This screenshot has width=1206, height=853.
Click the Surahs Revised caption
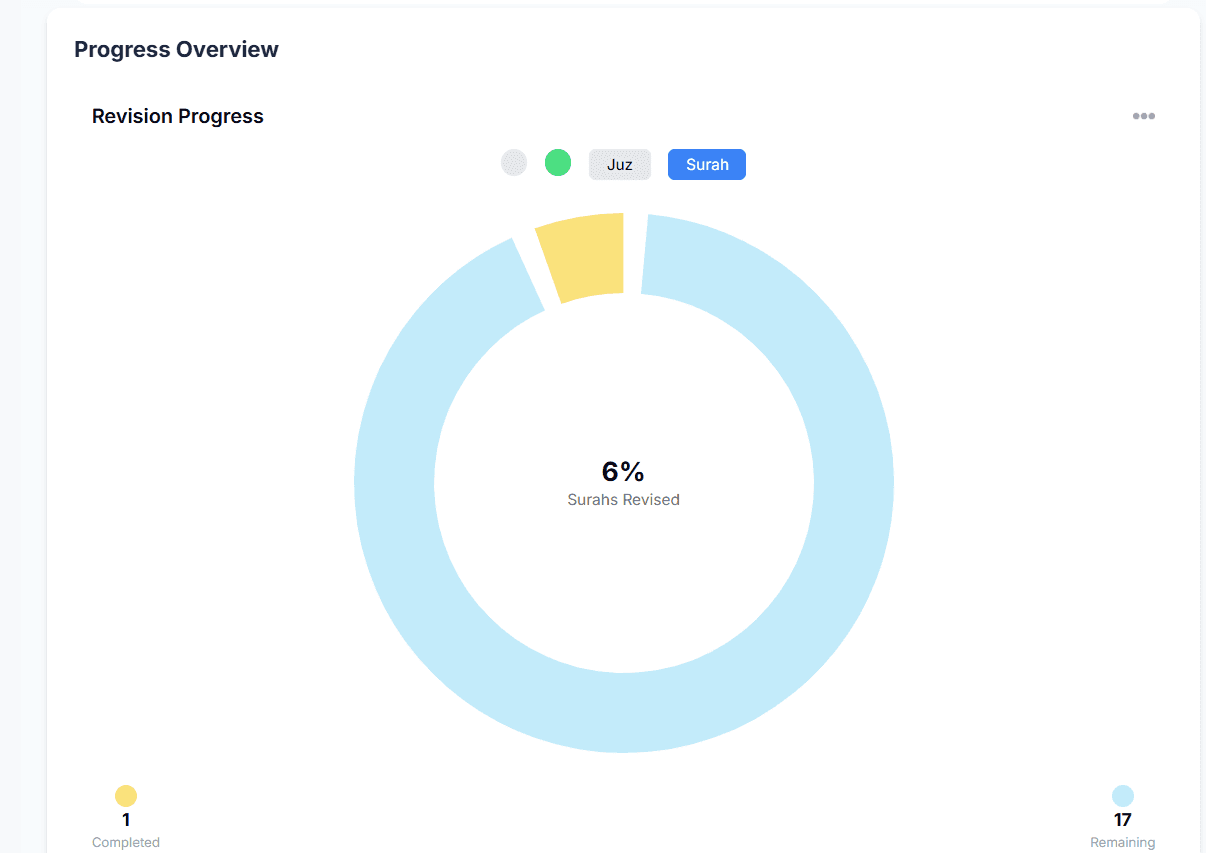(x=622, y=499)
